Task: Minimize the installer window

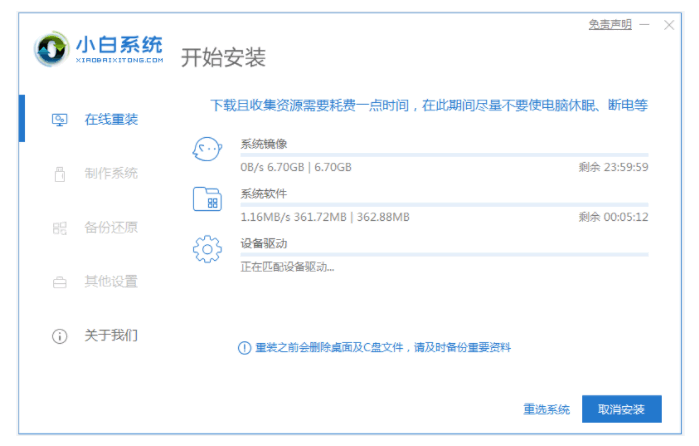Action: pyautogui.click(x=645, y=25)
